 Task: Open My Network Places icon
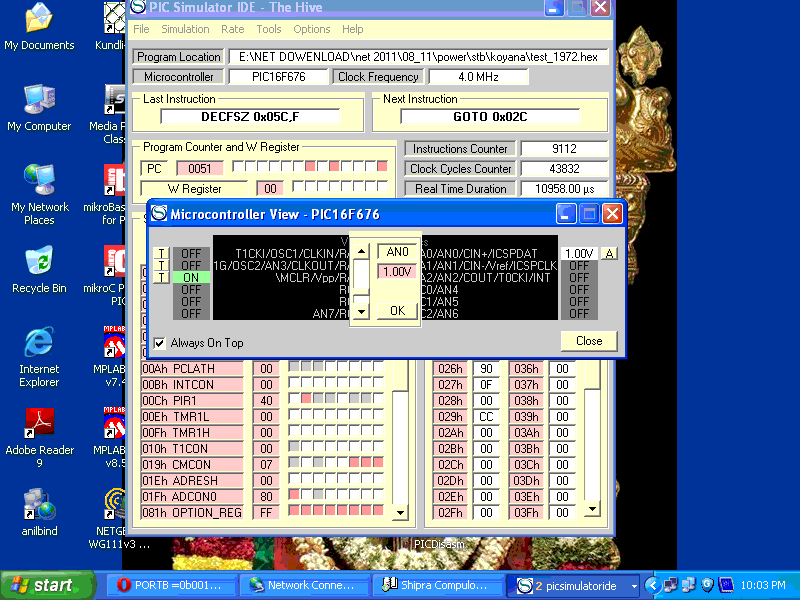point(39,195)
